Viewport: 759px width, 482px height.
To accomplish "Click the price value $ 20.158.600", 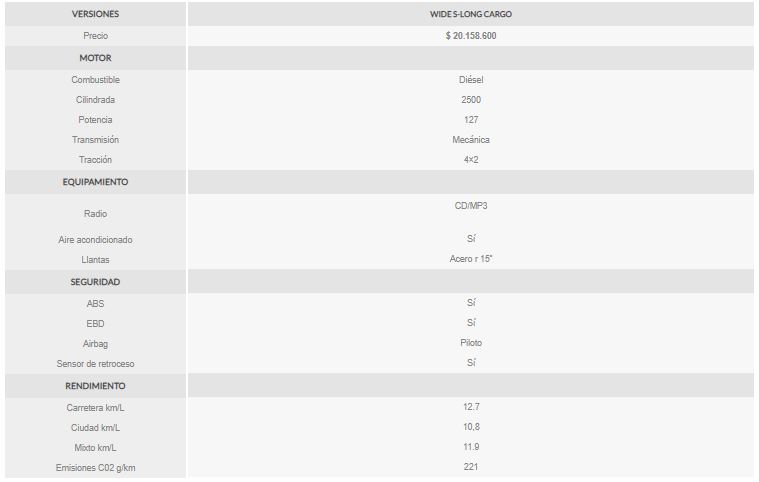I will click(x=471, y=36).
